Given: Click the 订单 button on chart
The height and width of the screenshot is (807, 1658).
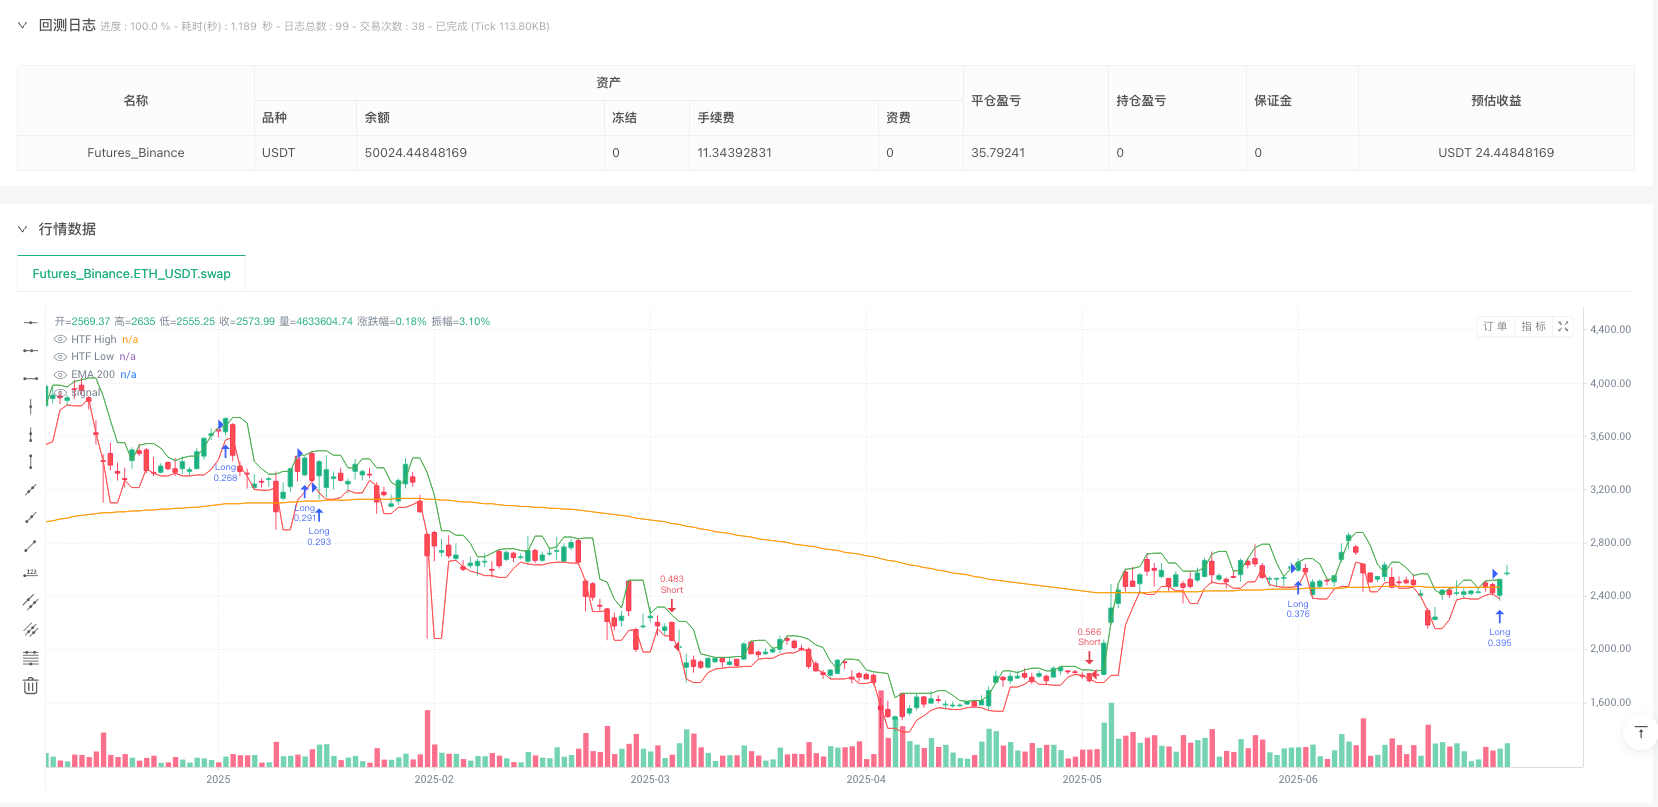Looking at the screenshot, I should (1495, 326).
